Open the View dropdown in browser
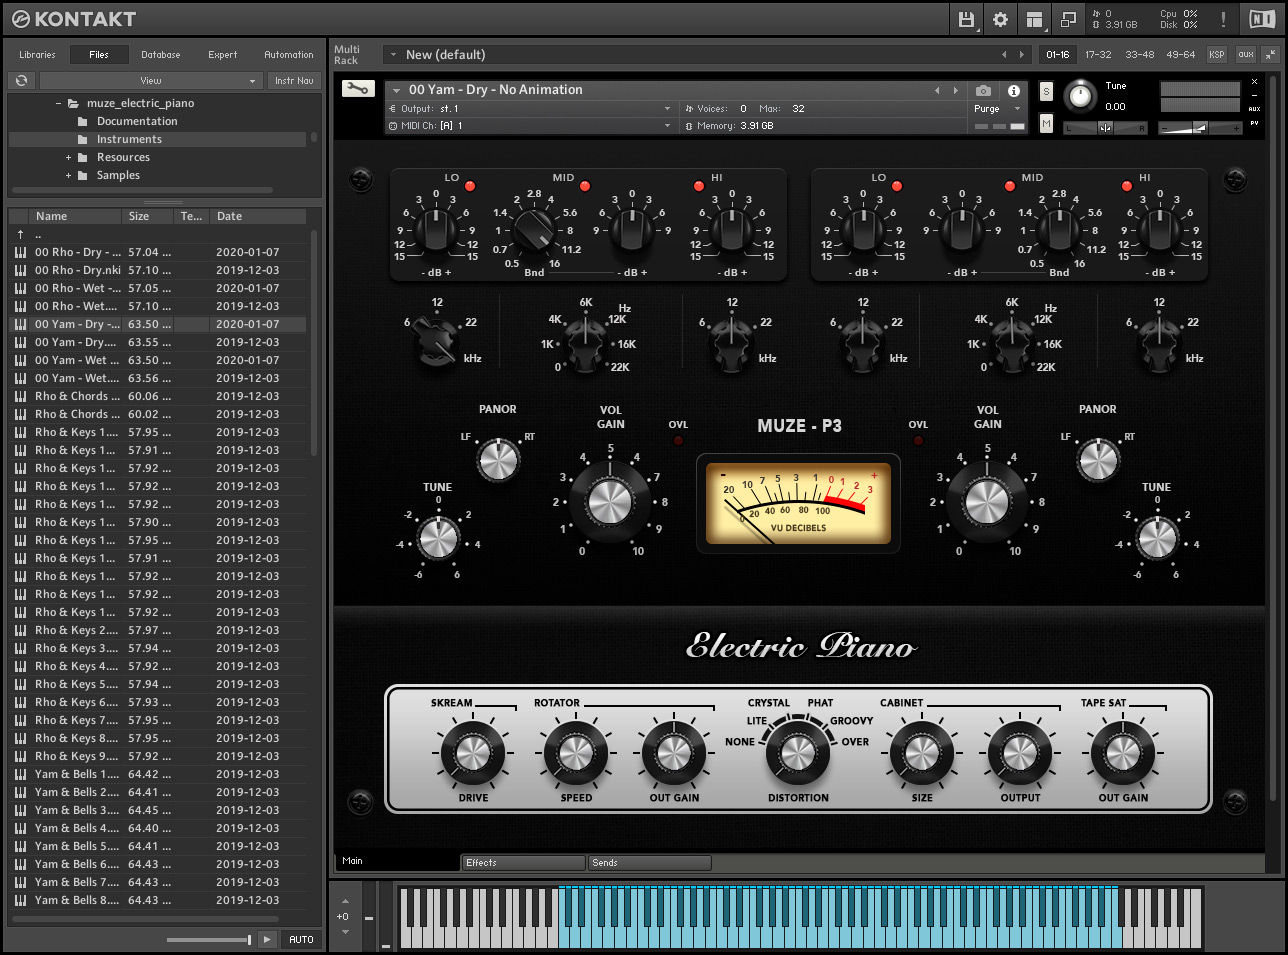 pos(151,80)
